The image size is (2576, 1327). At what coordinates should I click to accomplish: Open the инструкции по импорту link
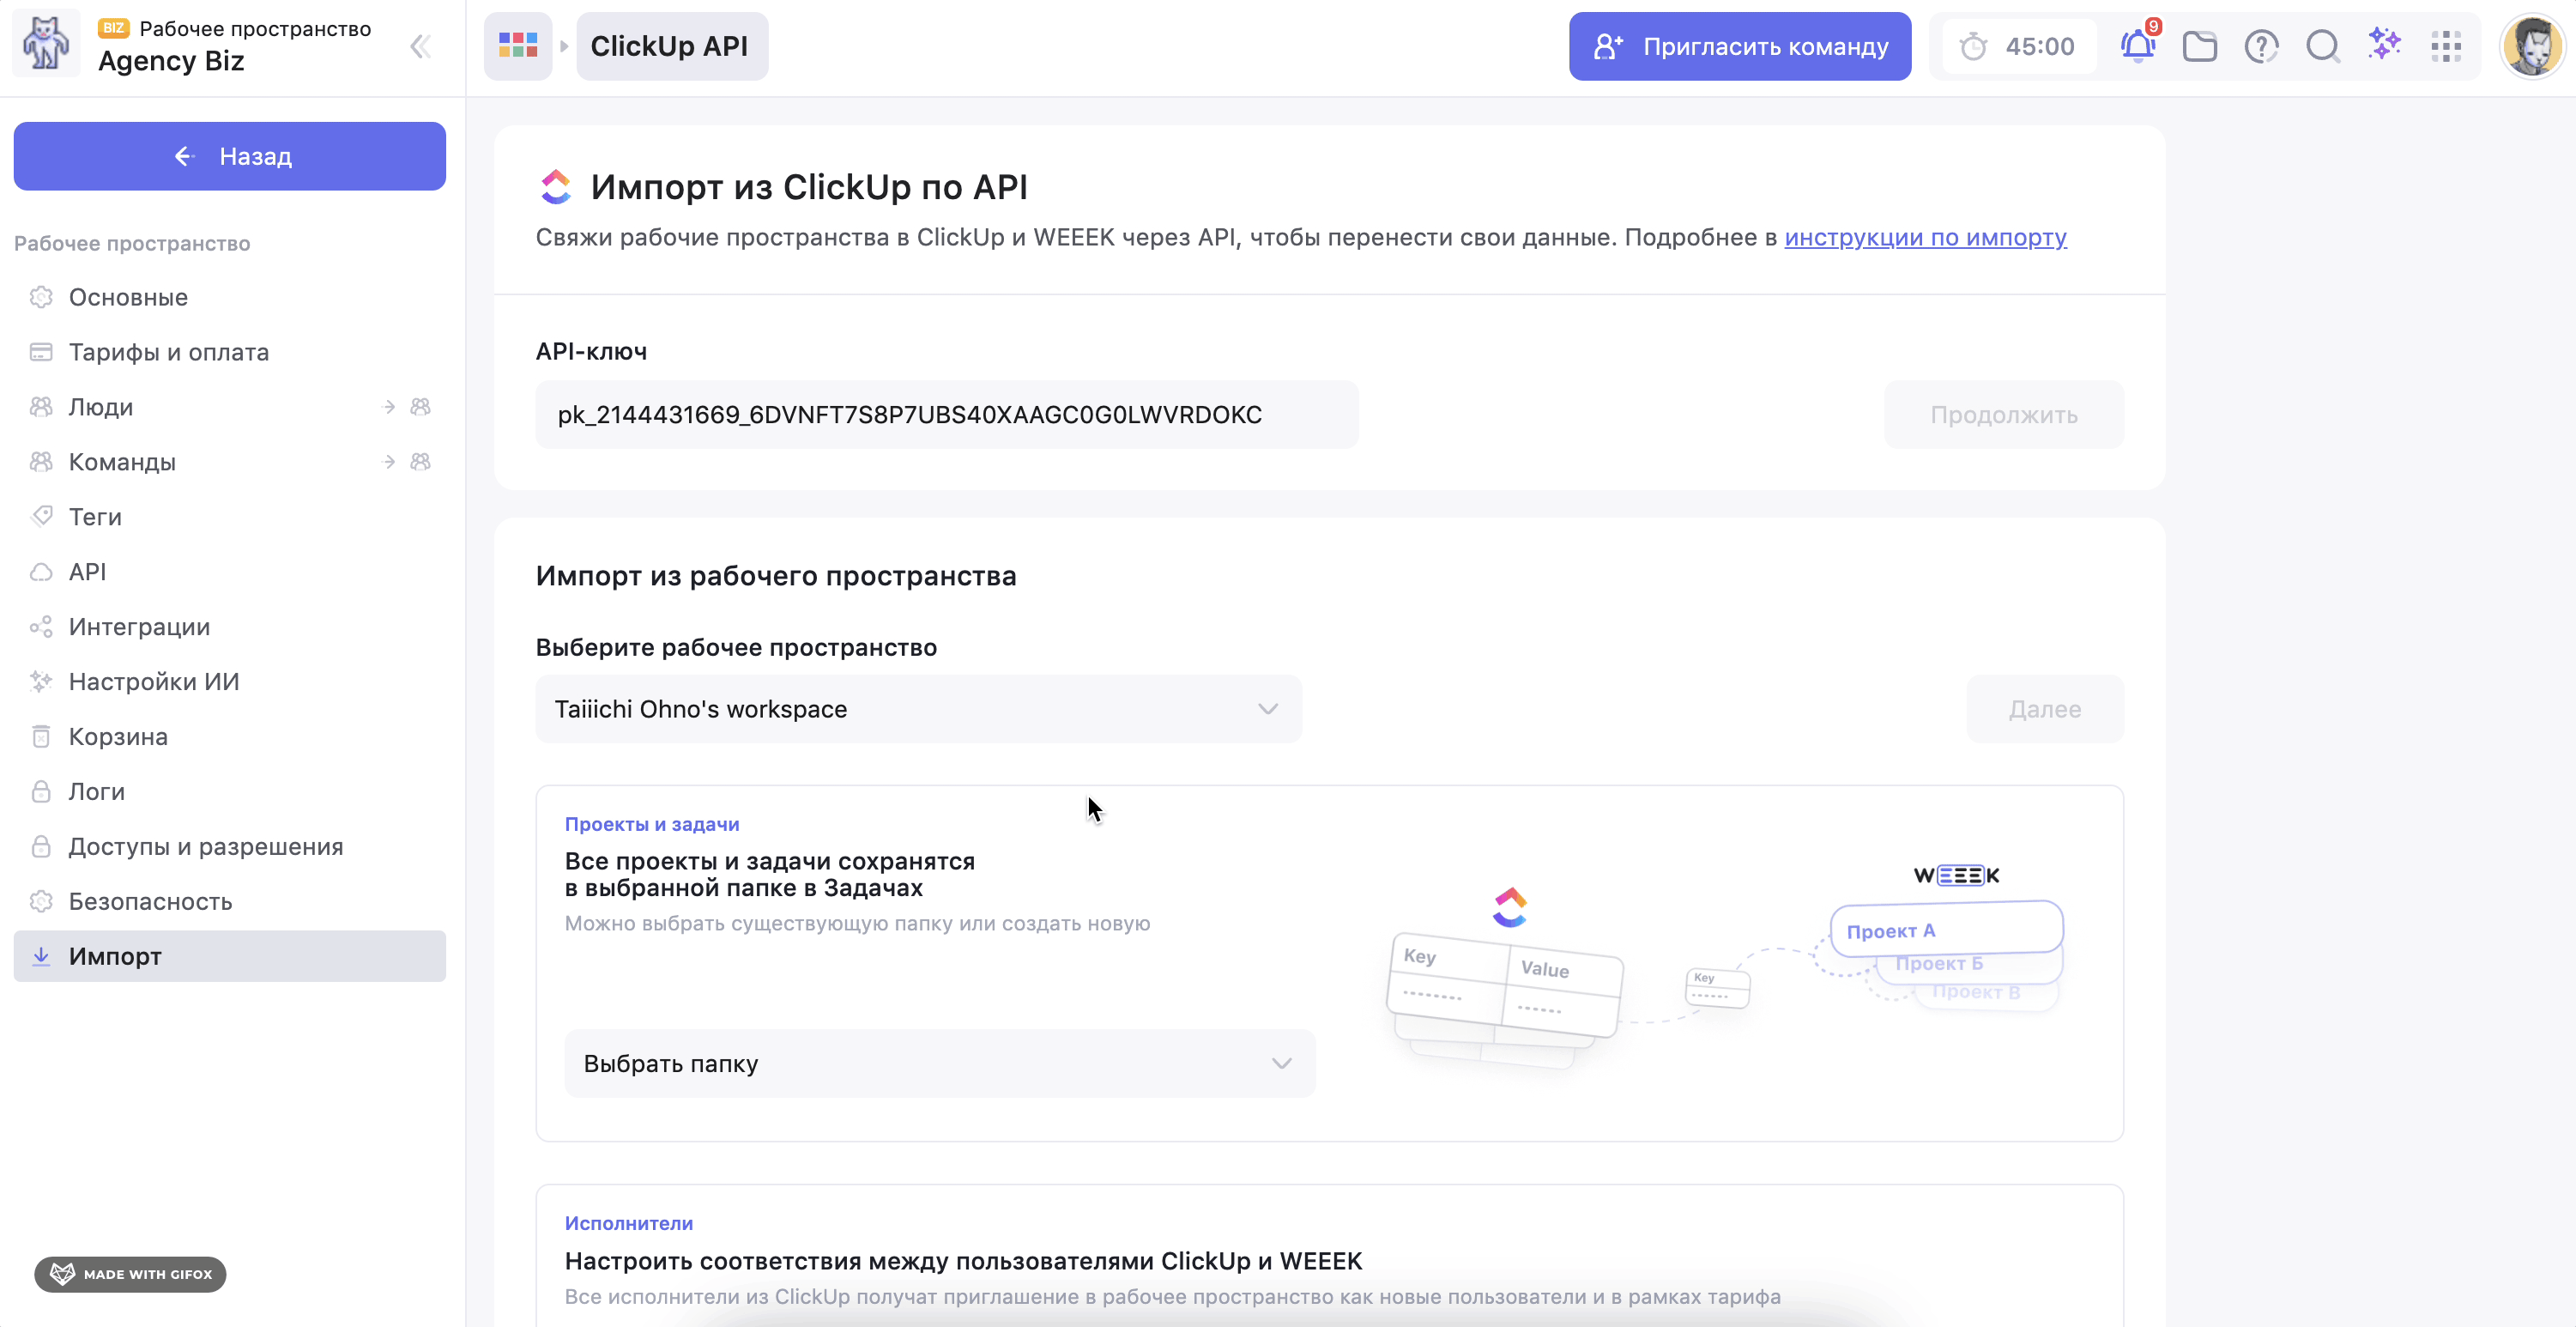pyautogui.click(x=1925, y=237)
